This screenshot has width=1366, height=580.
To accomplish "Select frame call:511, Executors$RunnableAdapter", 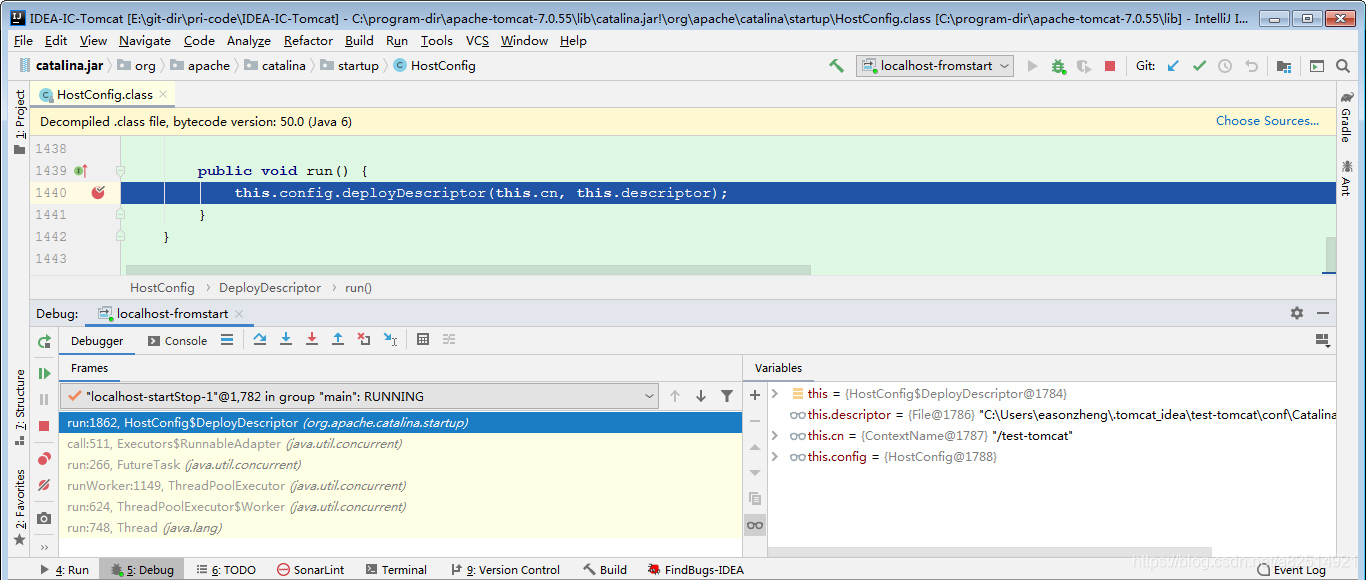I will [x=400, y=444].
